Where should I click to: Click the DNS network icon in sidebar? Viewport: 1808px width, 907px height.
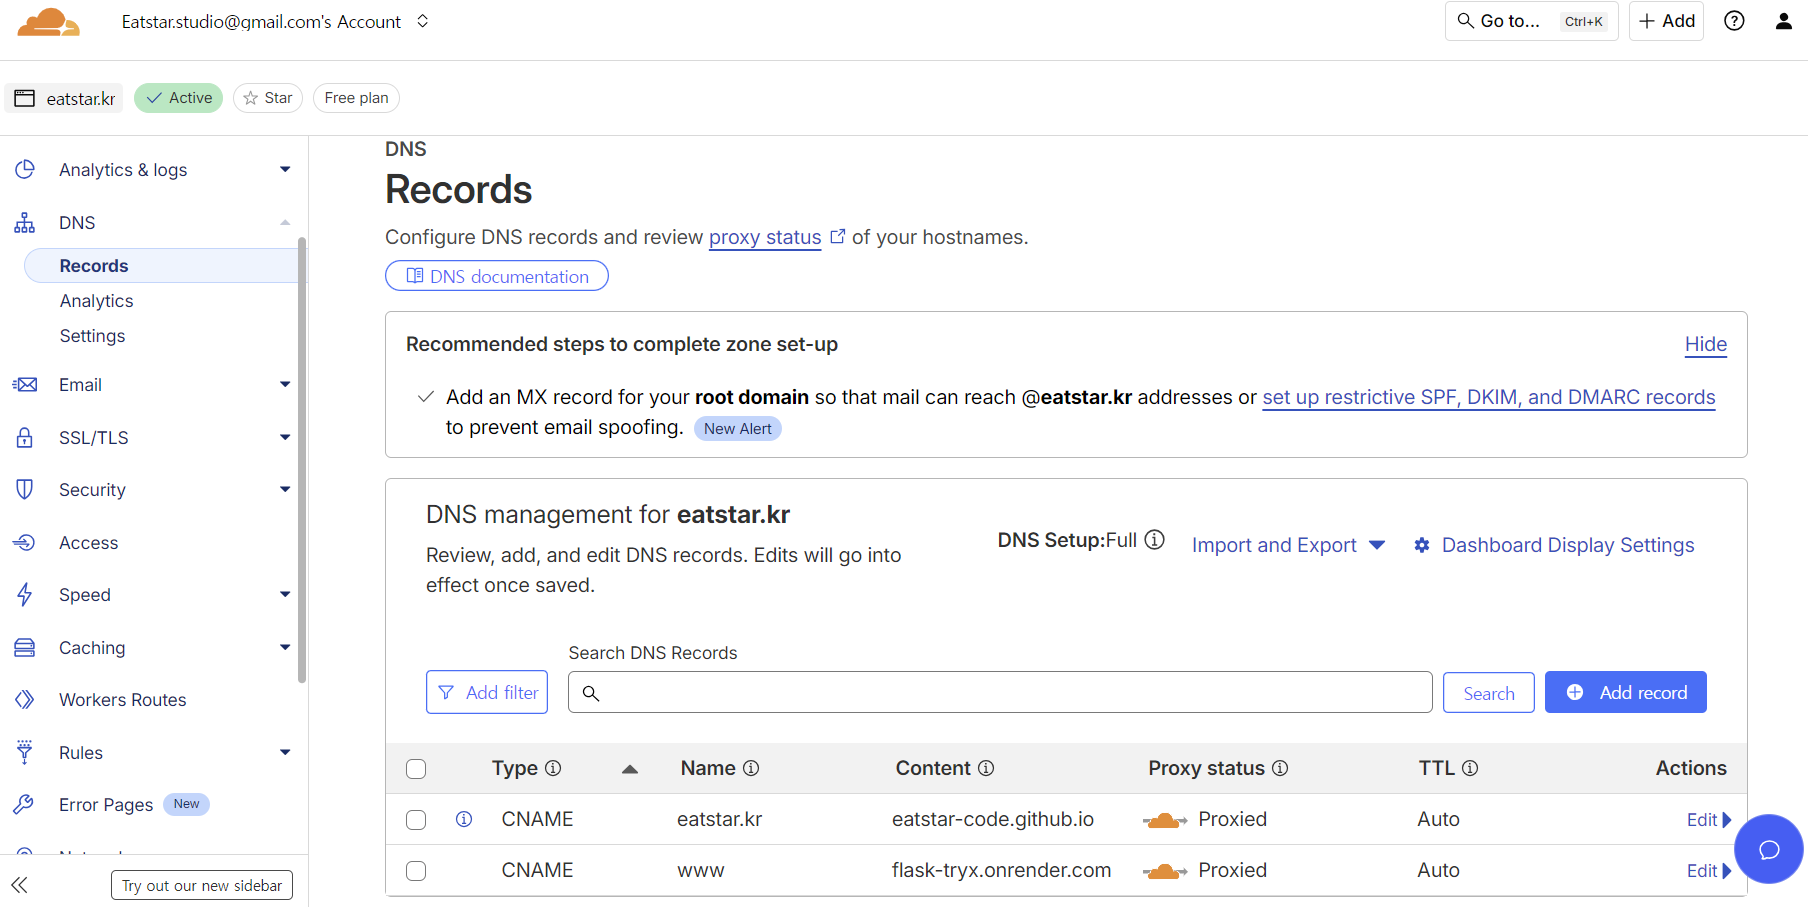coord(25,223)
